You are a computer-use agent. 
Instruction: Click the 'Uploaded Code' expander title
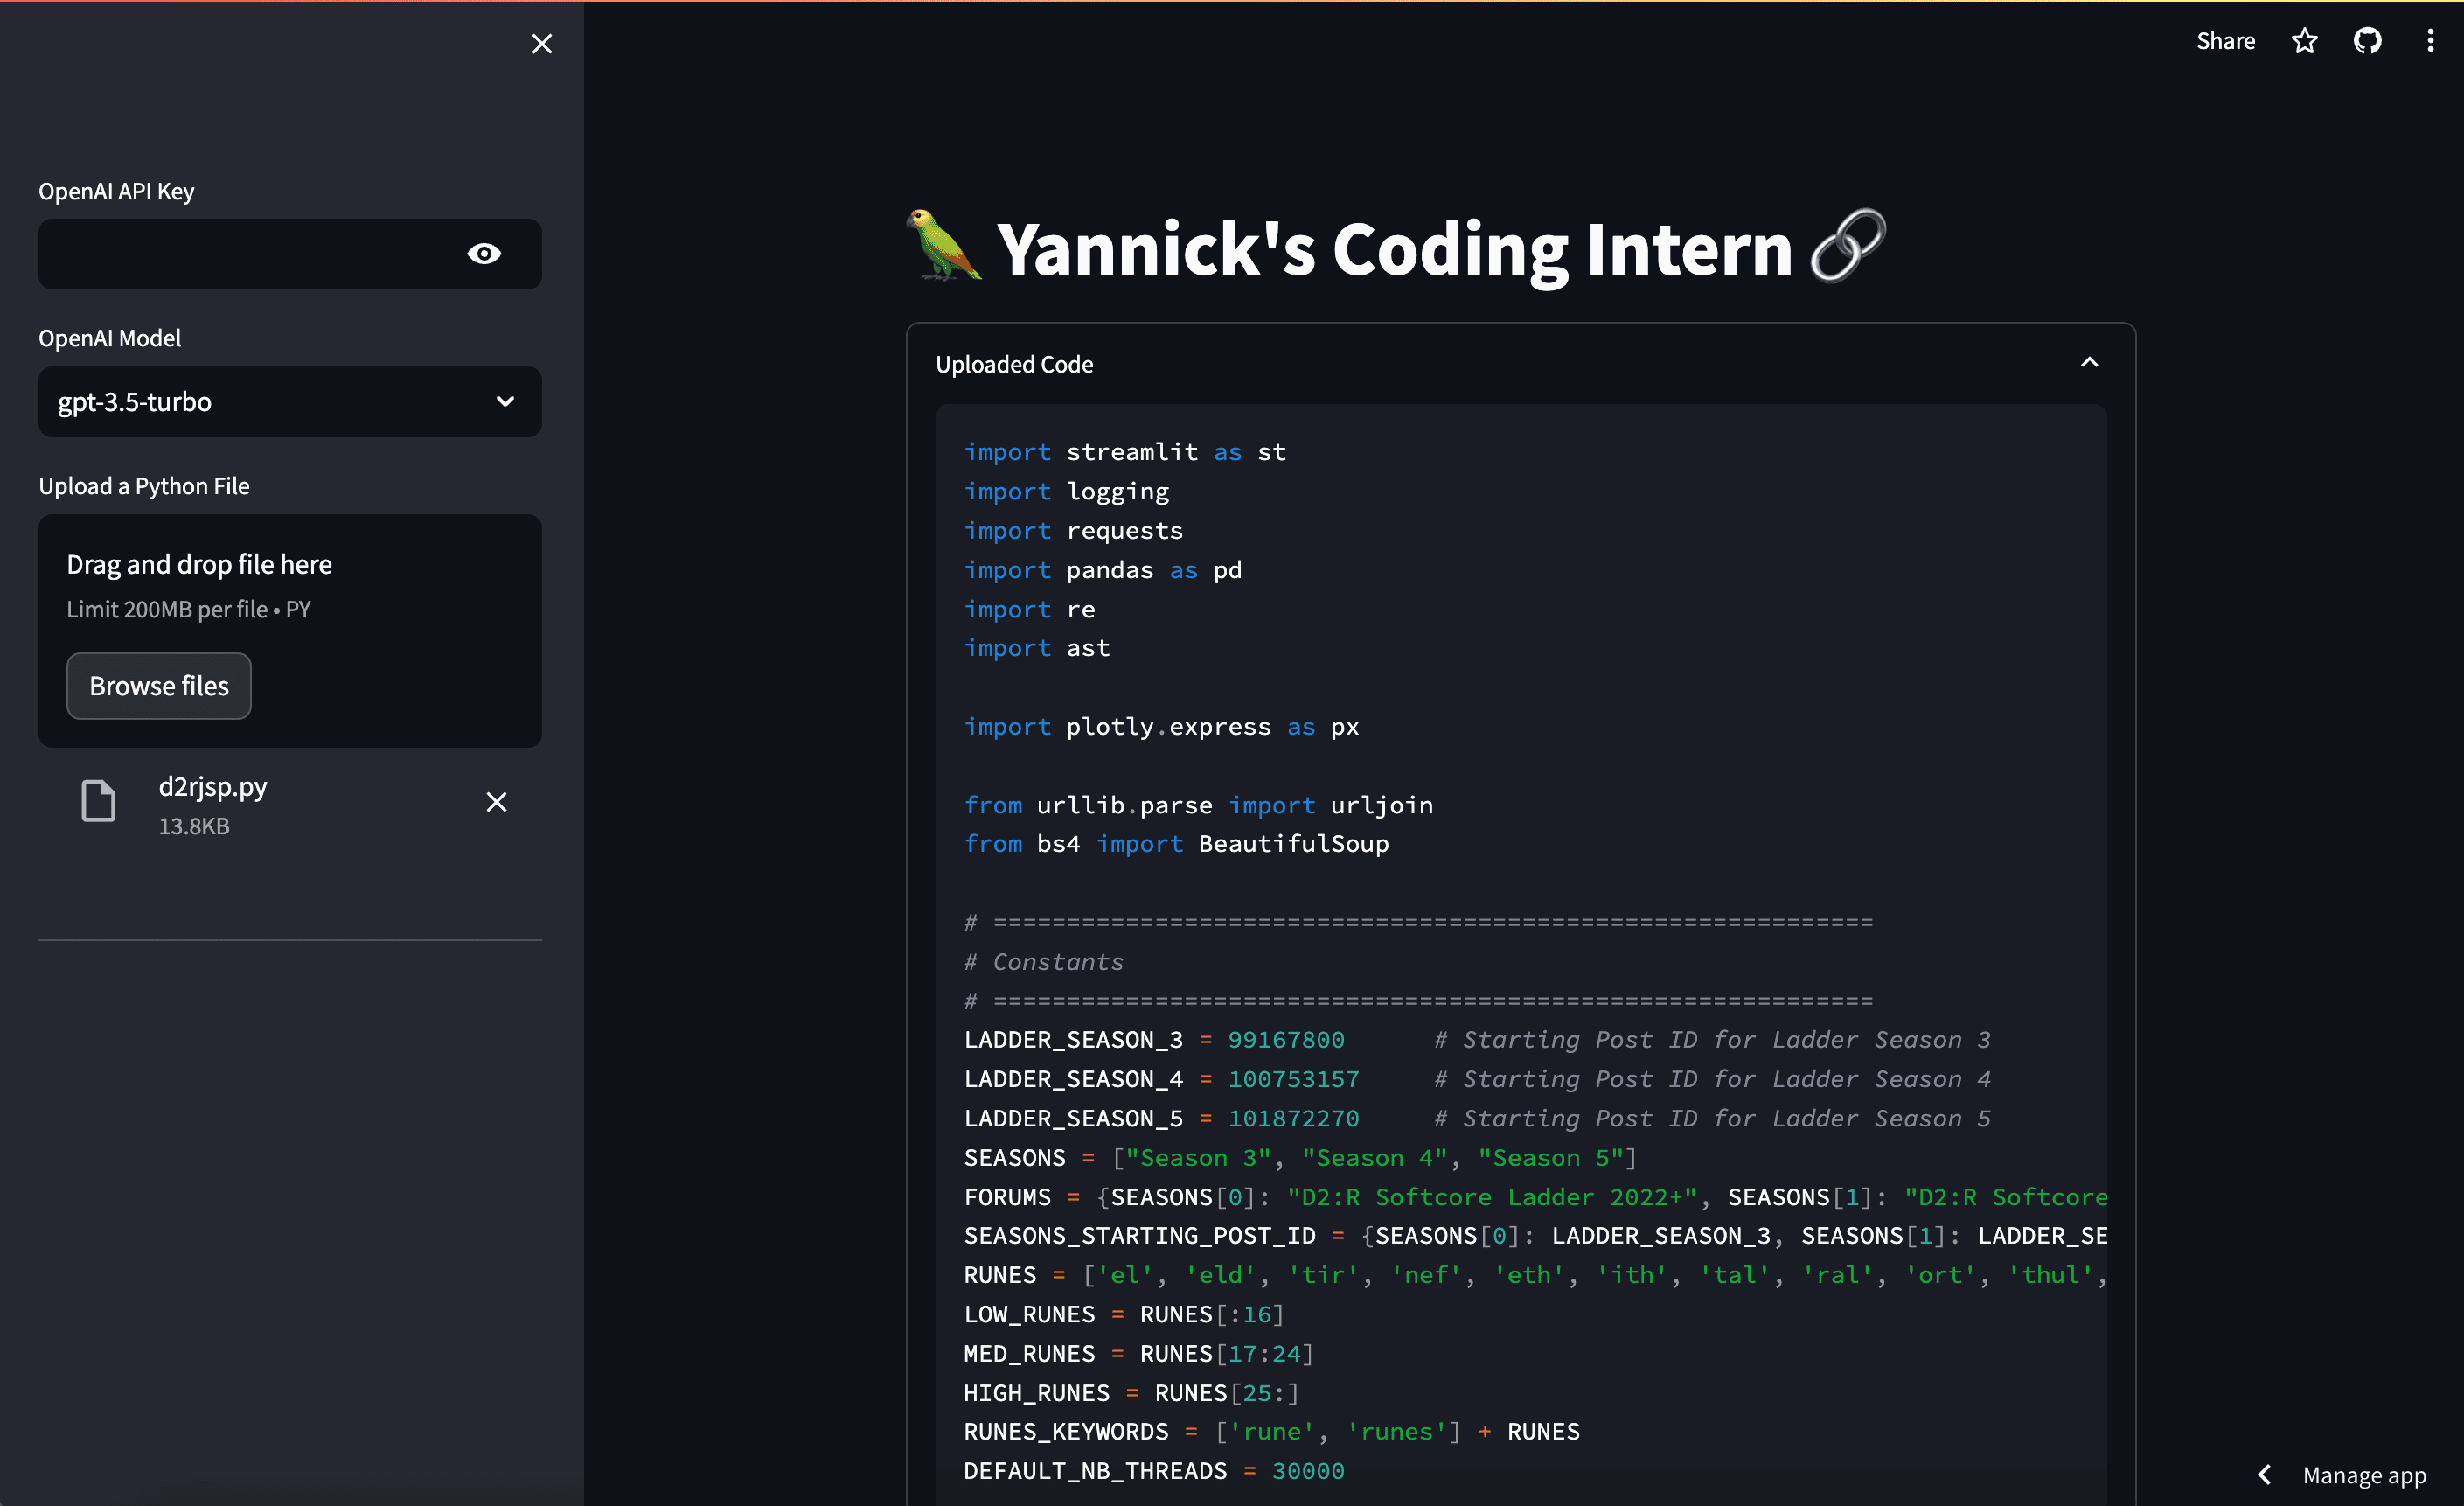pyautogui.click(x=1014, y=364)
